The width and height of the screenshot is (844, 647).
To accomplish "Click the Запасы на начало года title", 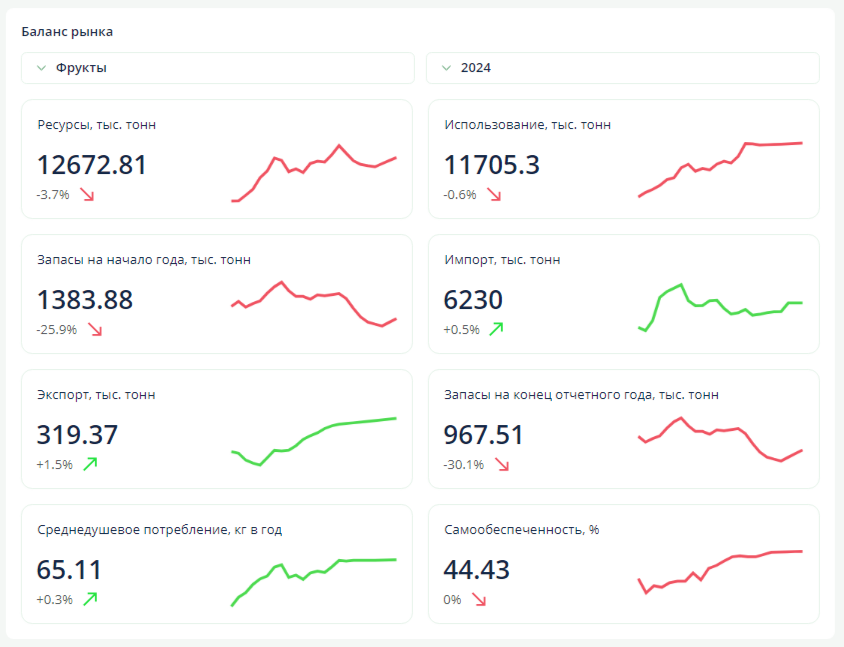I will 144,260.
